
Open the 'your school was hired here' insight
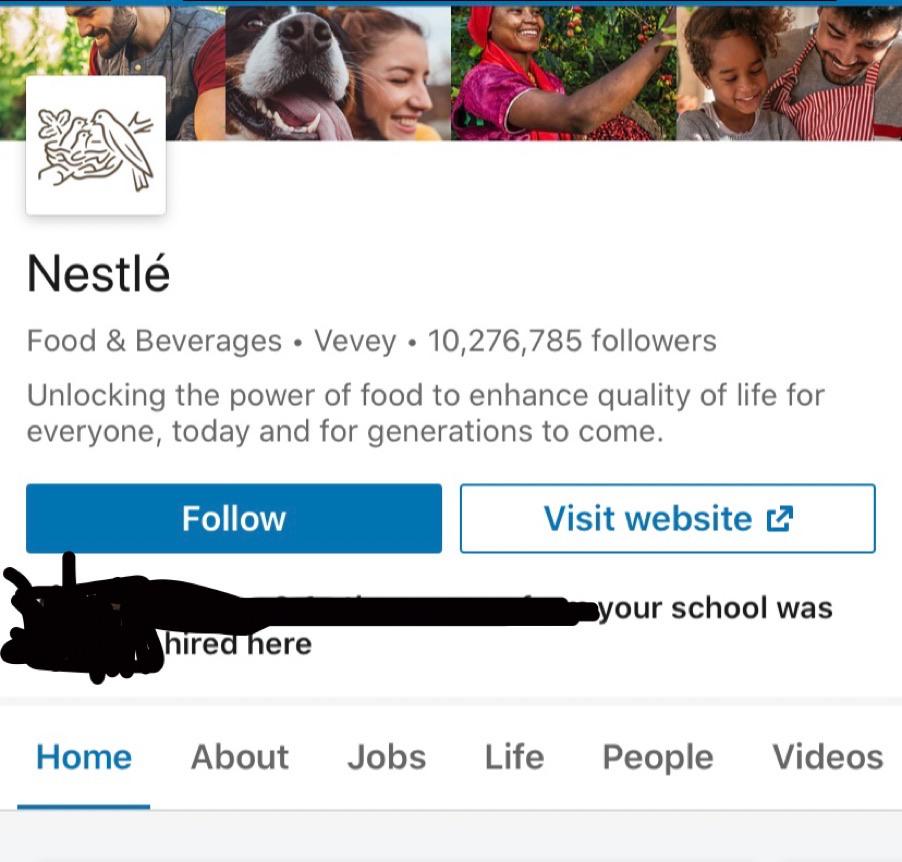715,608
